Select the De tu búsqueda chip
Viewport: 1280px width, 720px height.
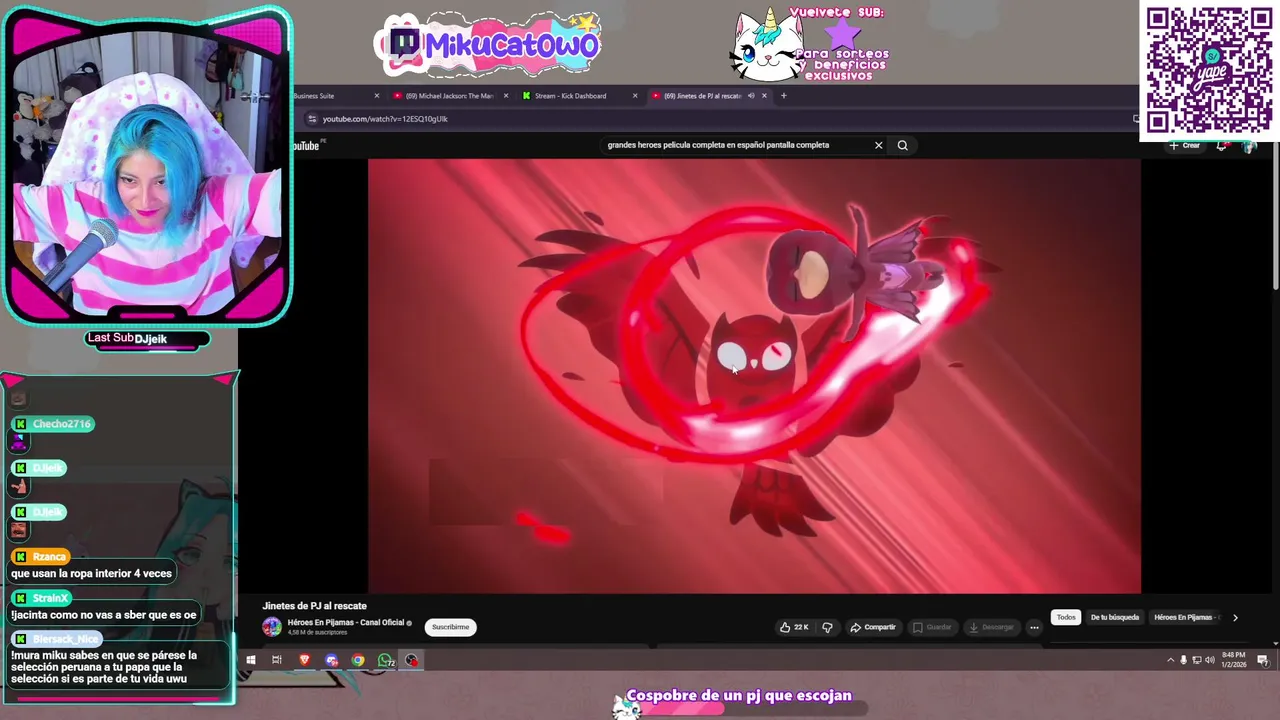tap(1114, 617)
